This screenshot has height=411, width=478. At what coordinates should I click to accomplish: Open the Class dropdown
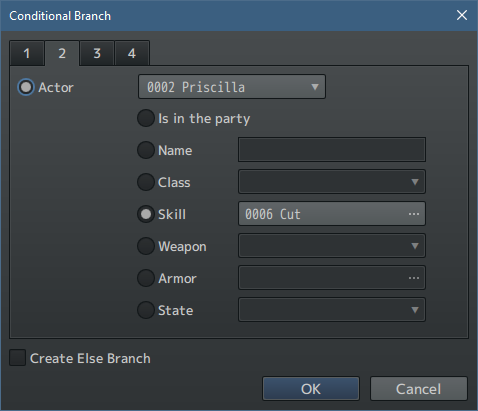pyautogui.click(x=332, y=182)
